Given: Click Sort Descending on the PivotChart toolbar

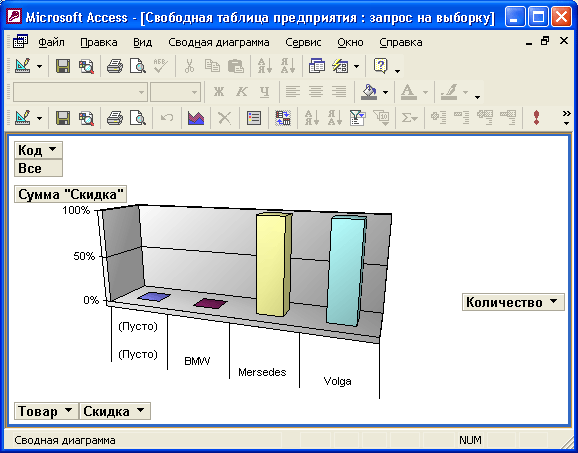Looking at the screenshot, I should [x=335, y=118].
